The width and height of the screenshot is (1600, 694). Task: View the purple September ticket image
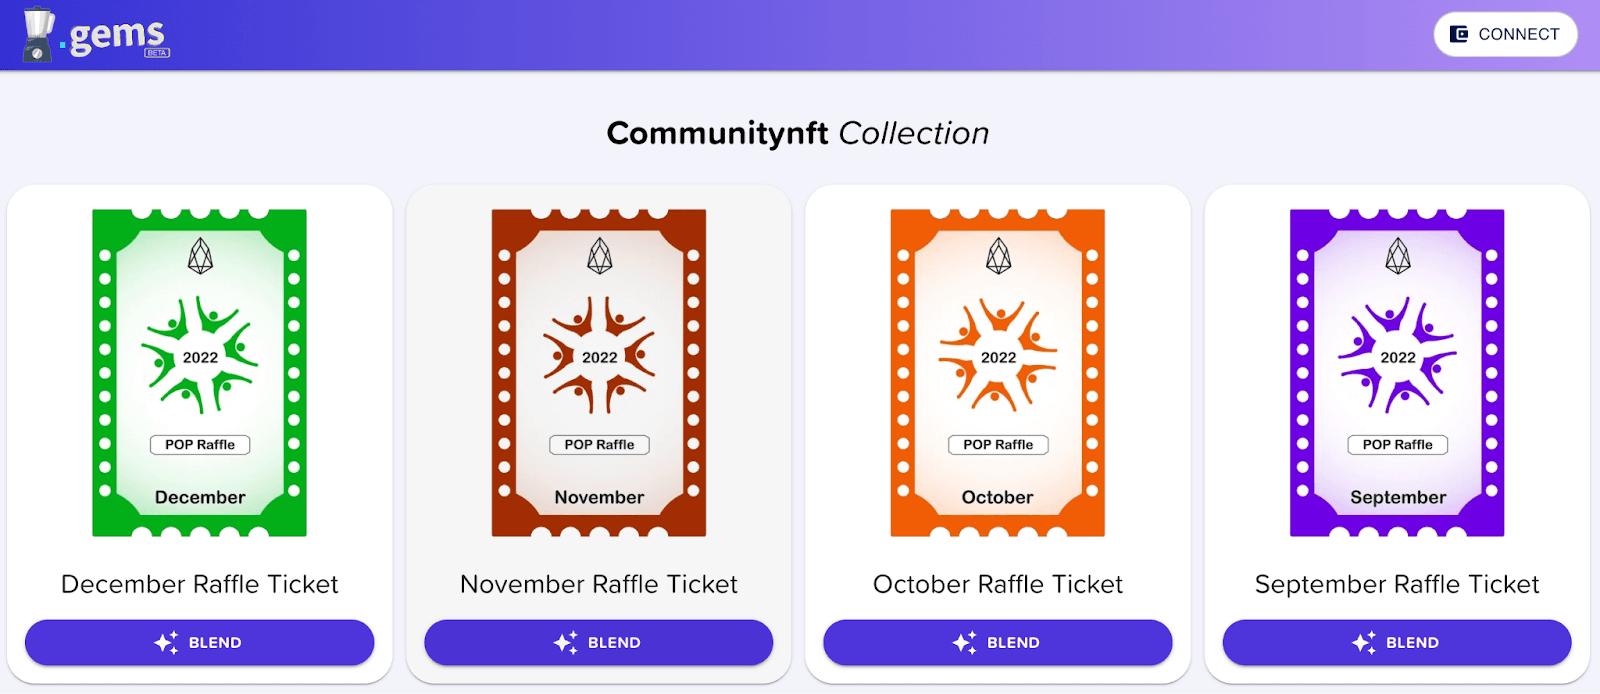(x=1396, y=372)
